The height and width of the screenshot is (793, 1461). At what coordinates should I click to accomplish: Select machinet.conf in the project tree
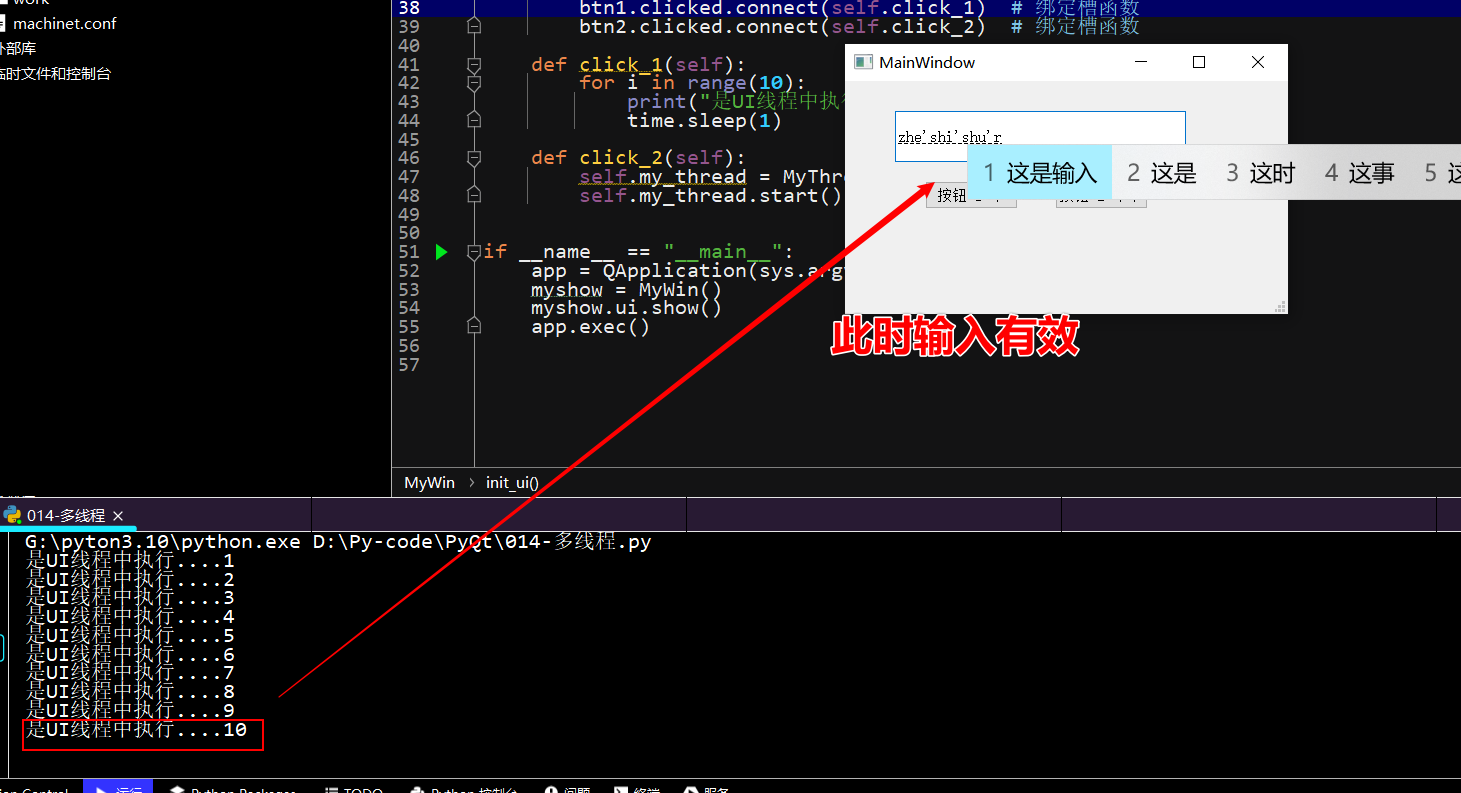62,23
